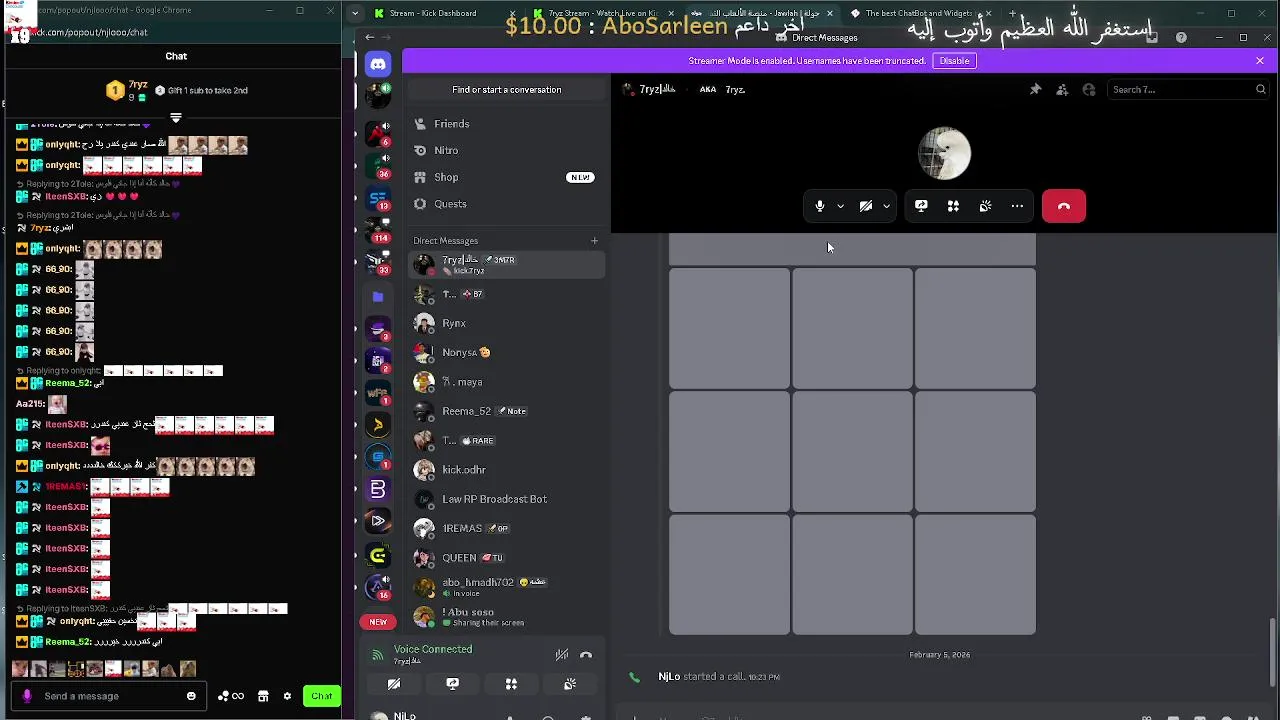Open Discord home direct messages icon
Image resolution: width=1280 pixels, height=720 pixels.
point(377,64)
